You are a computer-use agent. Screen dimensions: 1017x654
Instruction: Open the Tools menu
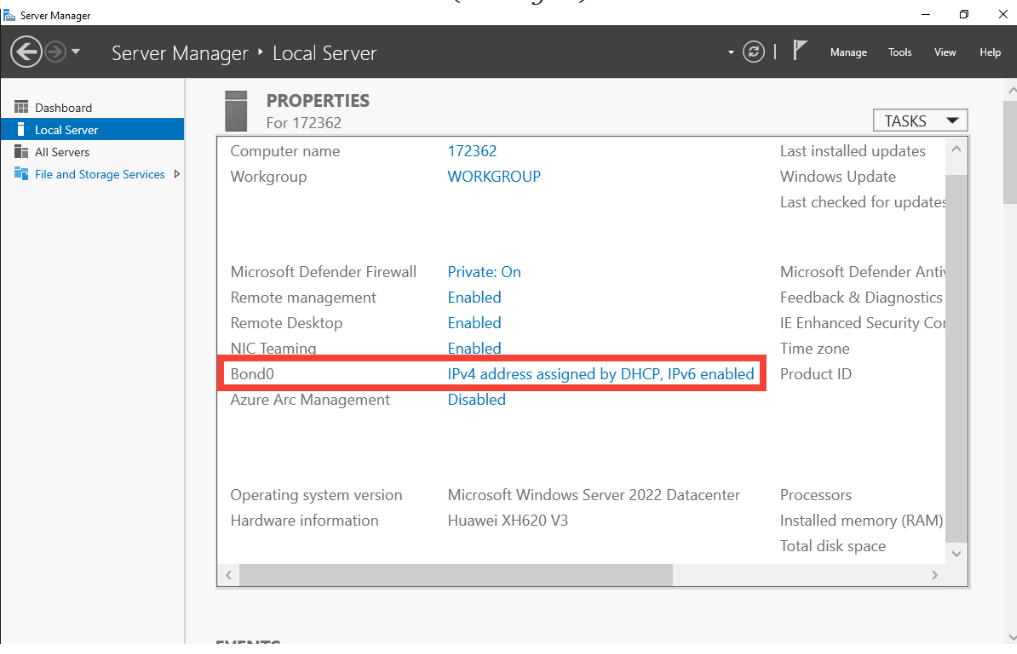coord(900,52)
